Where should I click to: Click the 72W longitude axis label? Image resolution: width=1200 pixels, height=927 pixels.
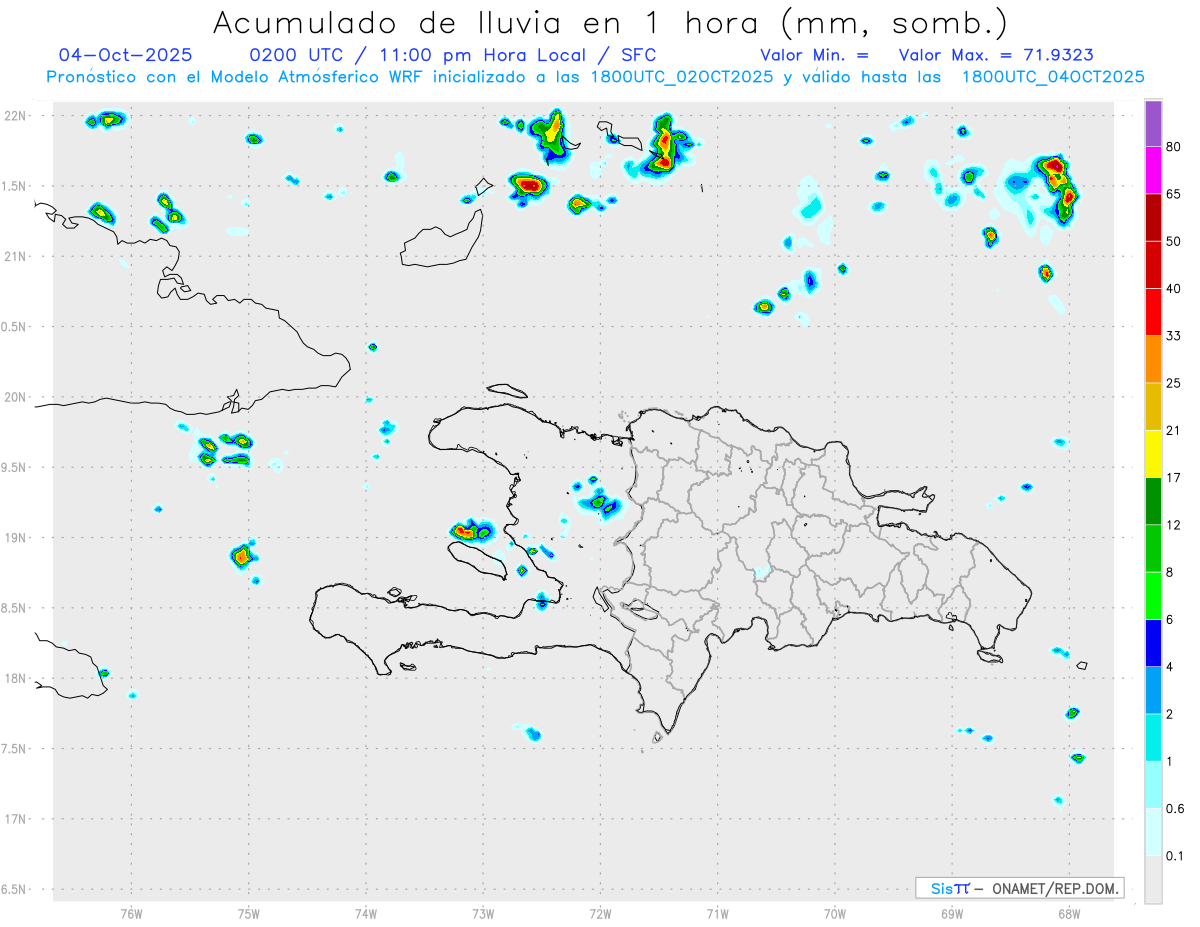(600, 913)
